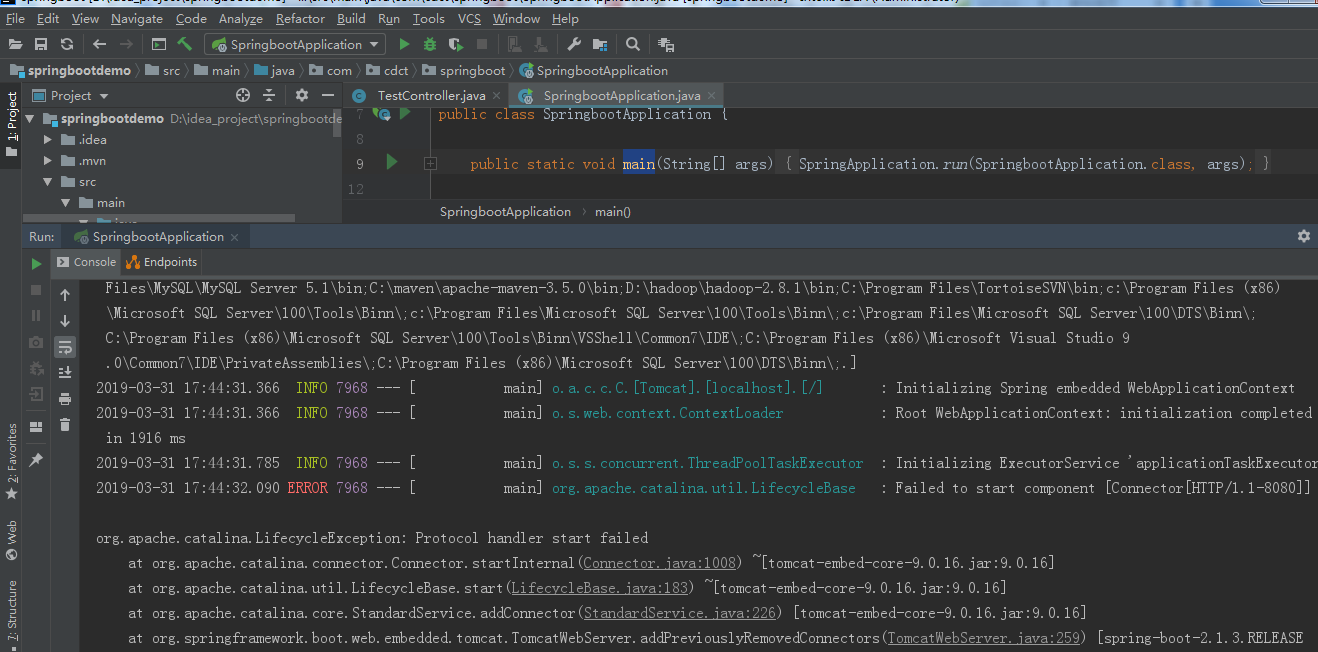Toggle scroll to end of console
Image resolution: width=1318 pixels, height=652 pixels.
tap(65, 372)
